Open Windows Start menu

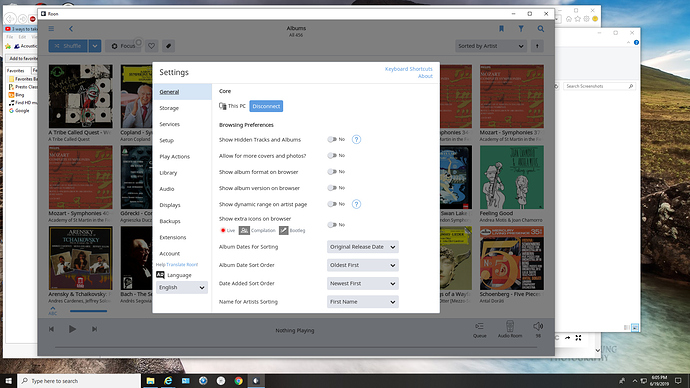pyautogui.click(x=8, y=381)
